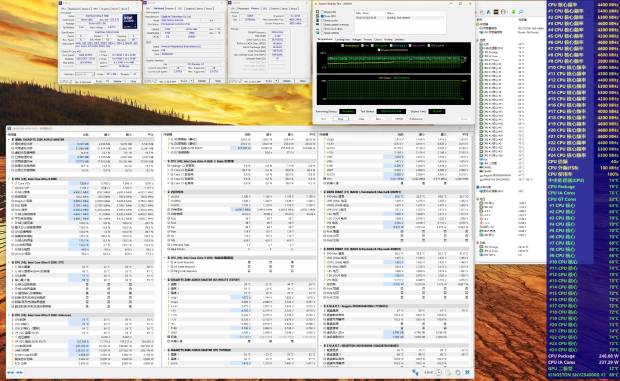Switch to the Clocks tab

(378, 39)
